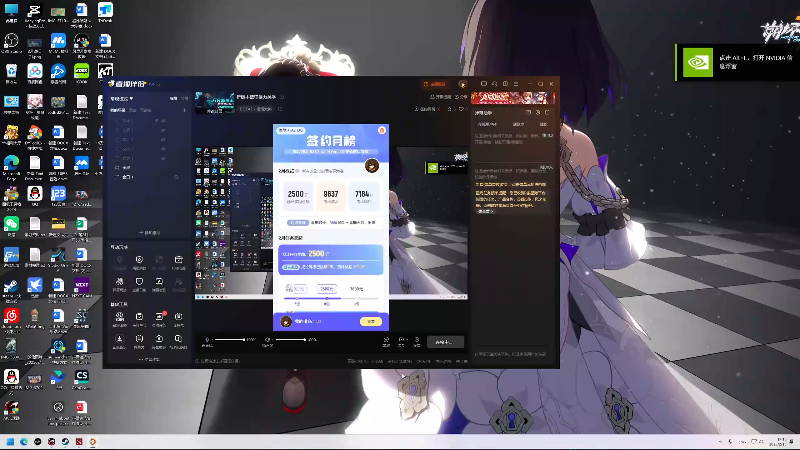Image resolution: width=800 pixels, height=450 pixels.
Task: Open Steam from the taskbar
Action: 65,442
